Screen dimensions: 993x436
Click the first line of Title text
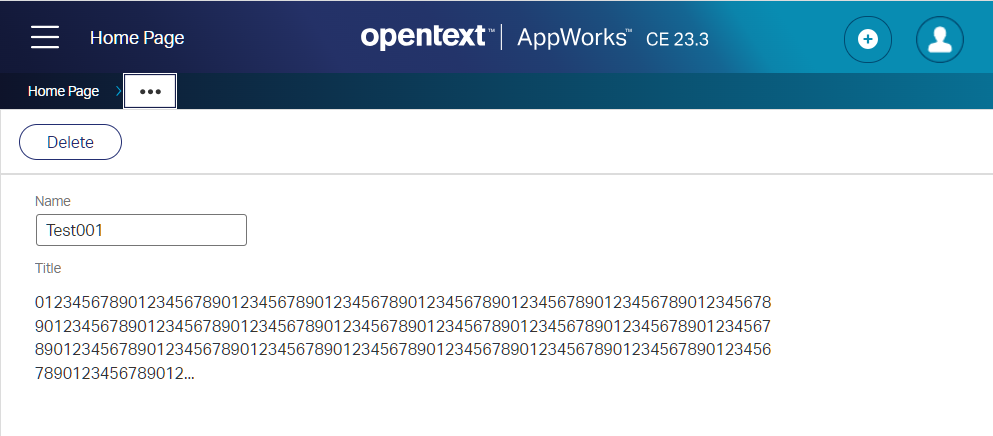[403, 302]
